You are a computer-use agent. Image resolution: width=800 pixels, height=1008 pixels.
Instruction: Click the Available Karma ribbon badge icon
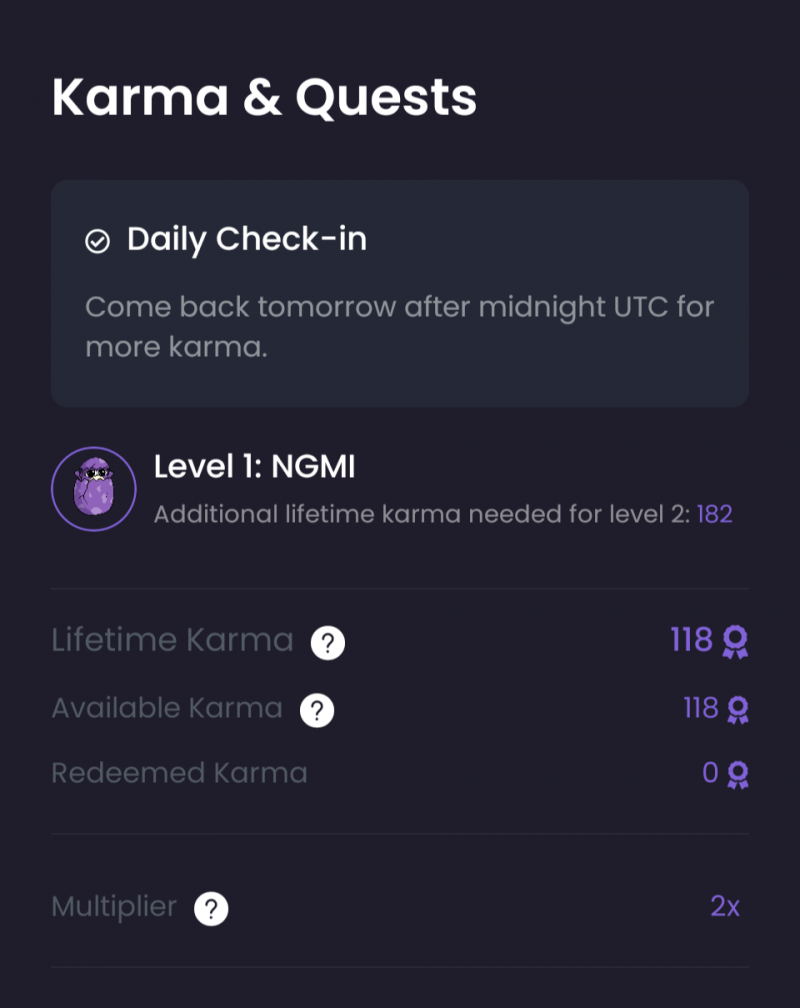point(738,710)
